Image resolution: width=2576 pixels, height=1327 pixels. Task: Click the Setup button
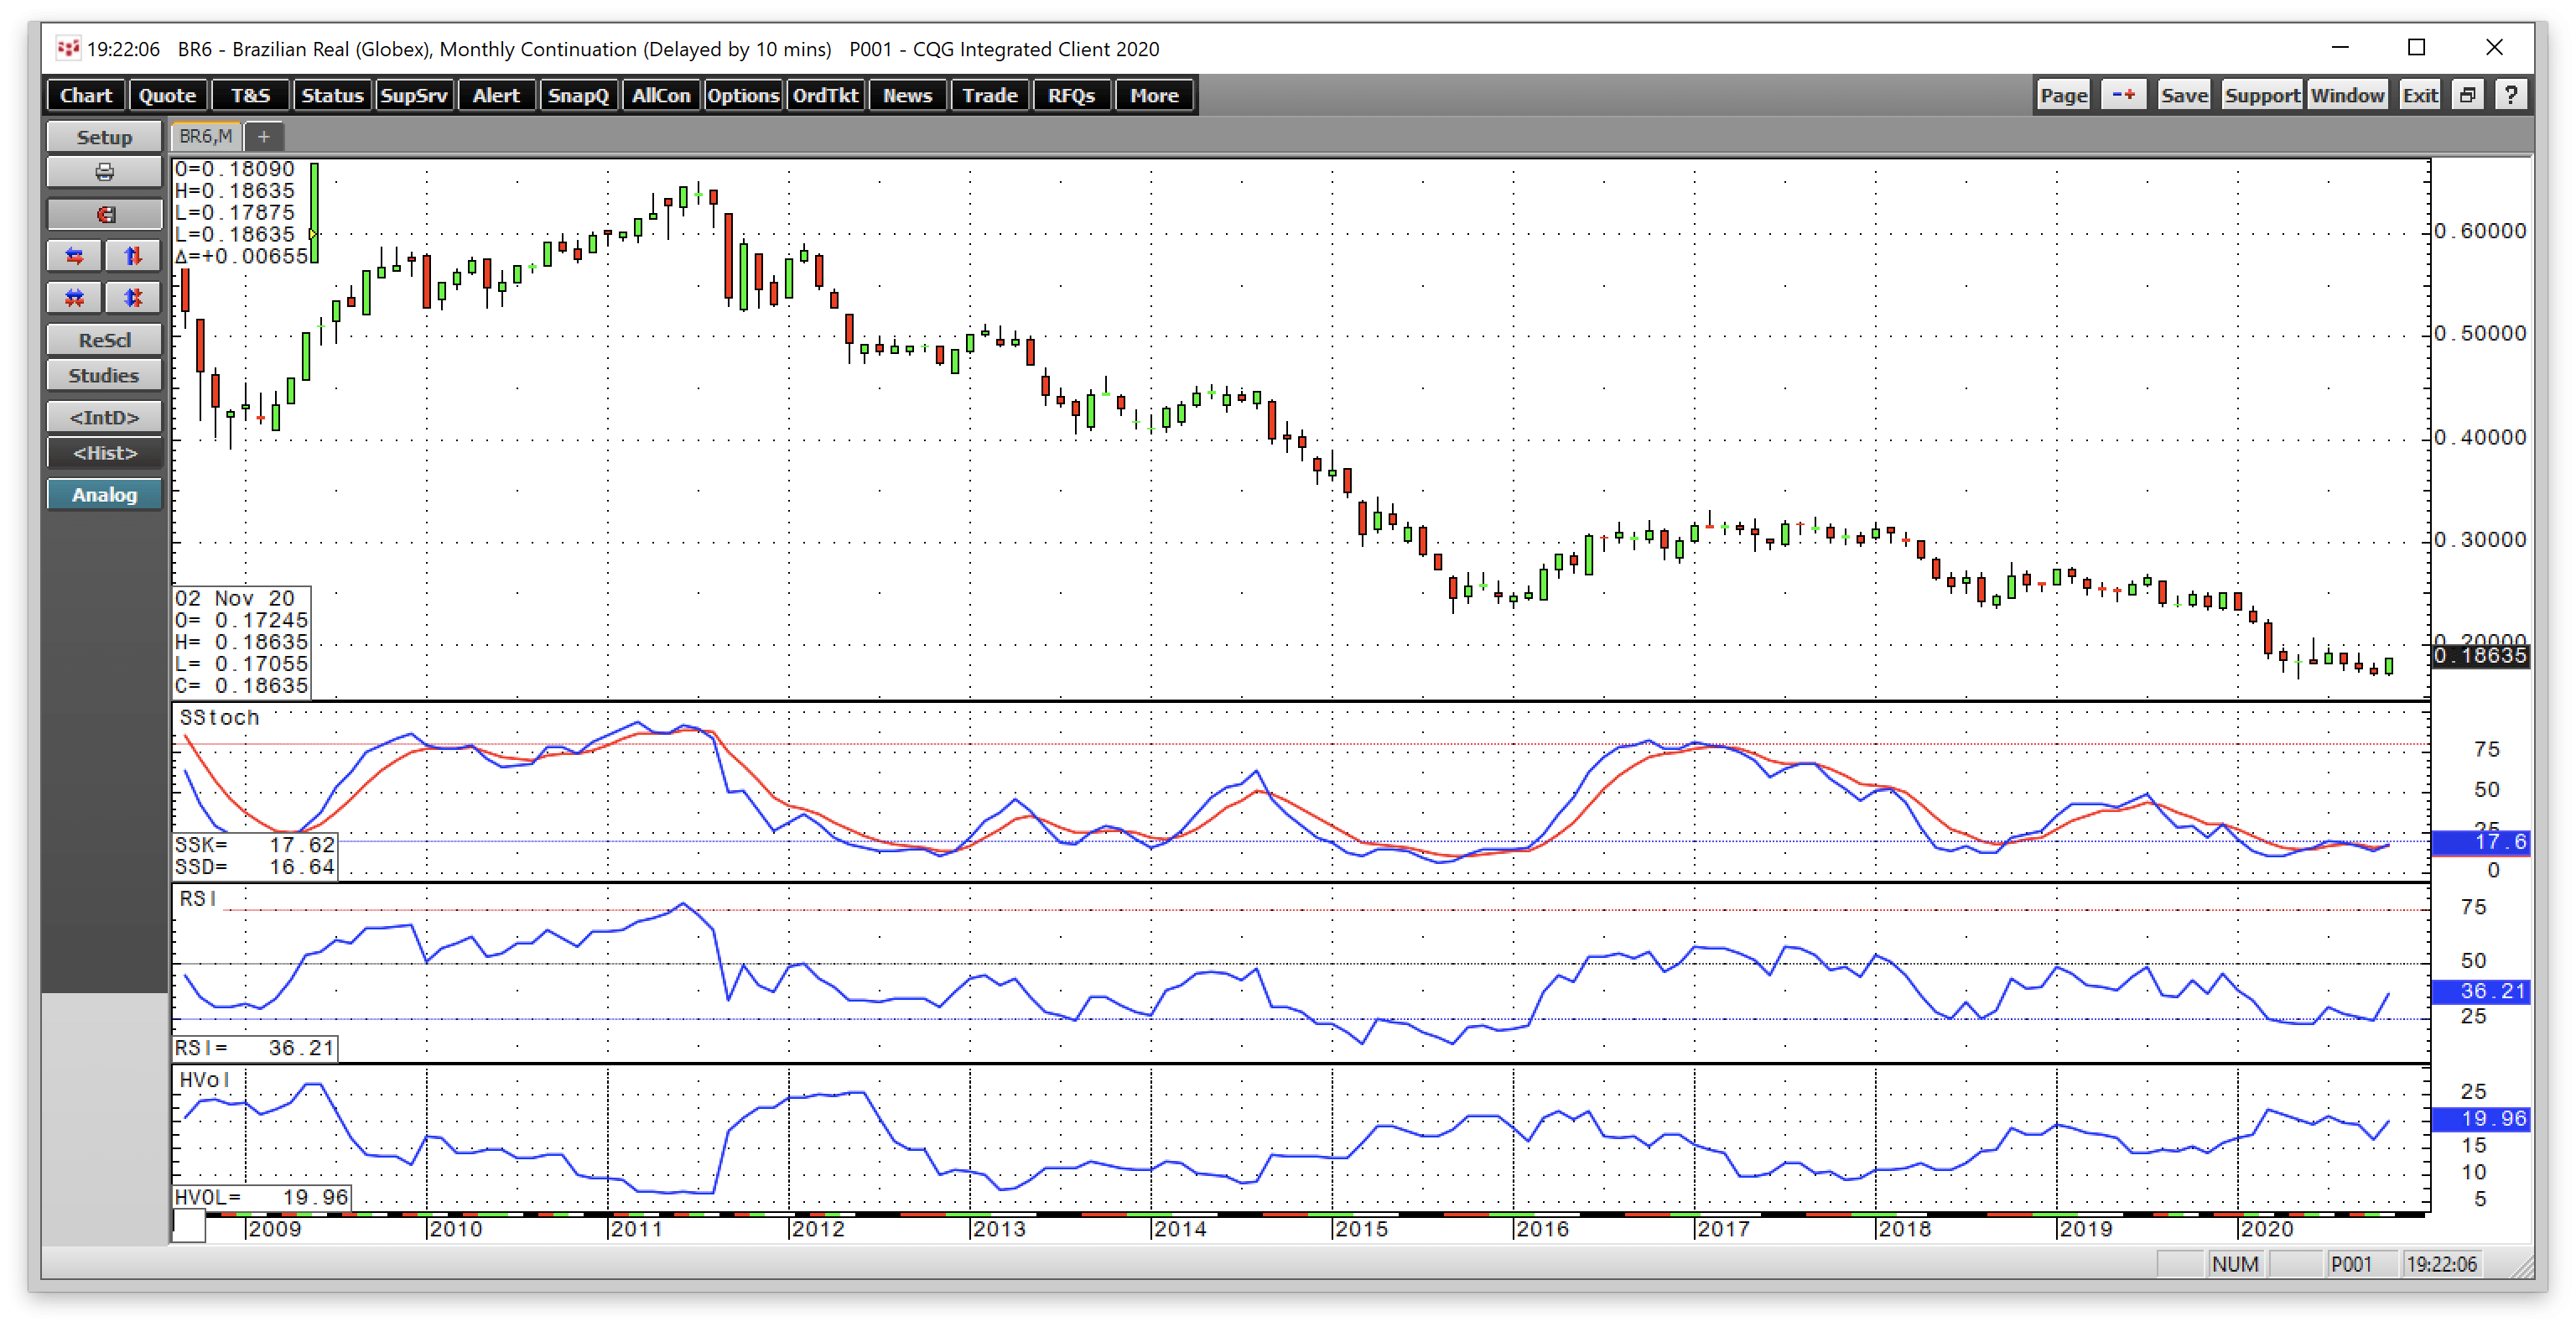click(104, 137)
